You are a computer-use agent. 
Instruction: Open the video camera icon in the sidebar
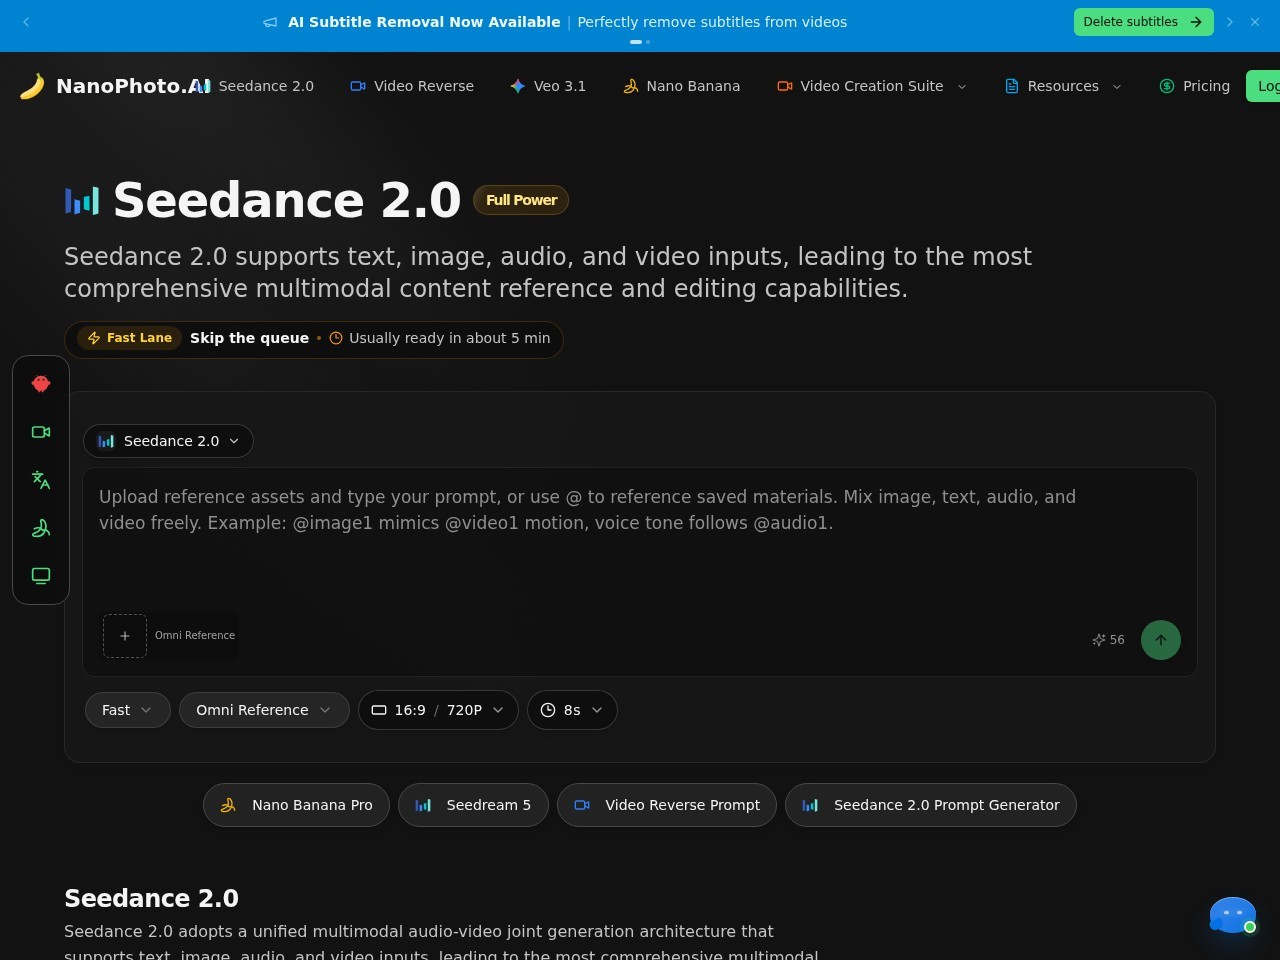coord(41,432)
